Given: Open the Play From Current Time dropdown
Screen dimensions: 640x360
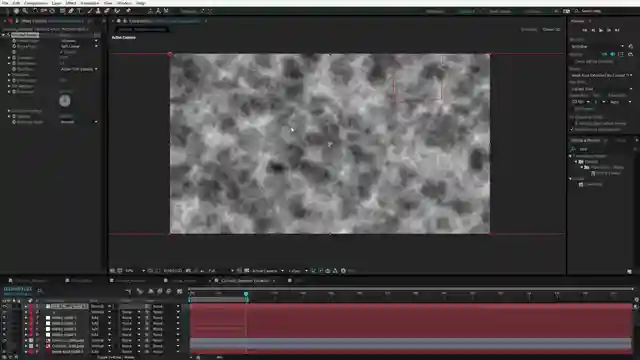Looking at the screenshot, I should coord(601,89).
